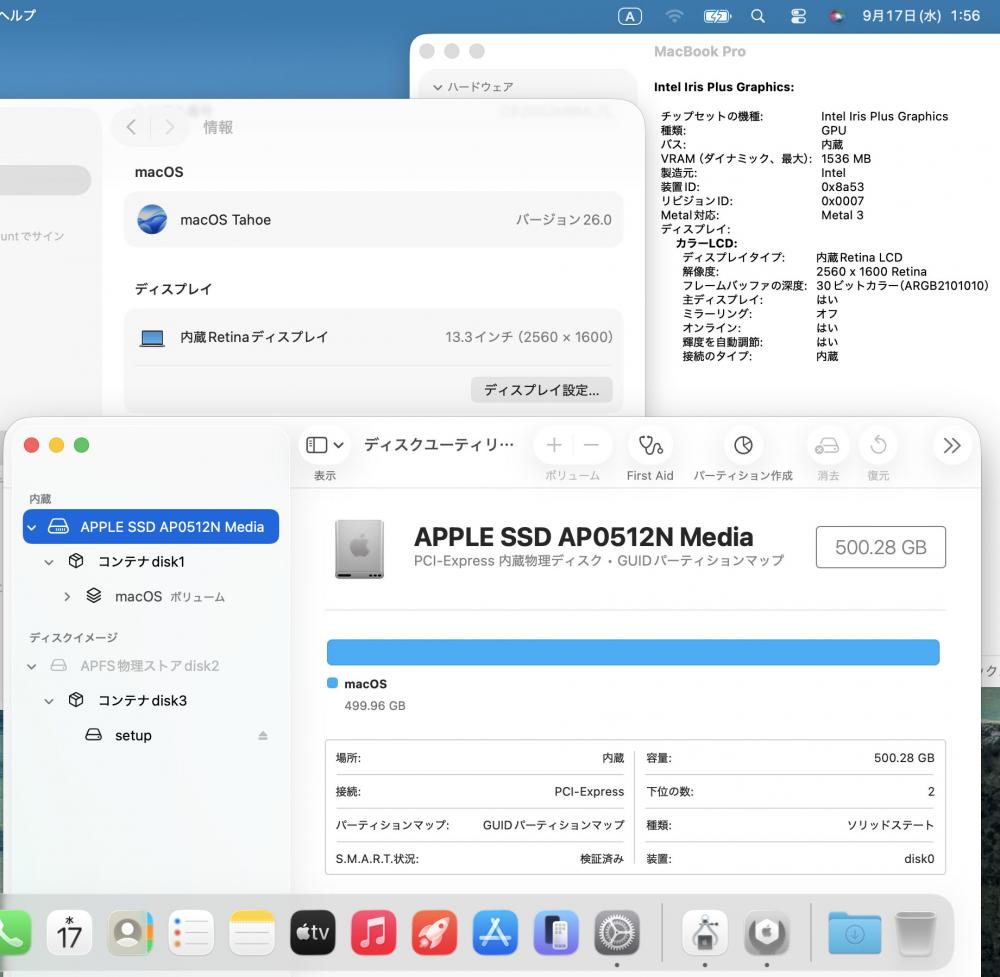The height and width of the screenshot is (977, 1000).
Task: Click the S.M.A.R.T.状況 検証済み row
Action: point(480,859)
